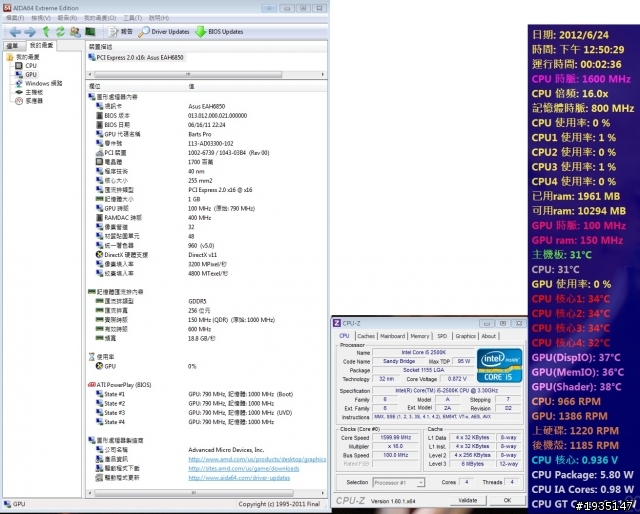
Task: Open the Favorites (O) menu in AIDA64
Action: pos(100,18)
